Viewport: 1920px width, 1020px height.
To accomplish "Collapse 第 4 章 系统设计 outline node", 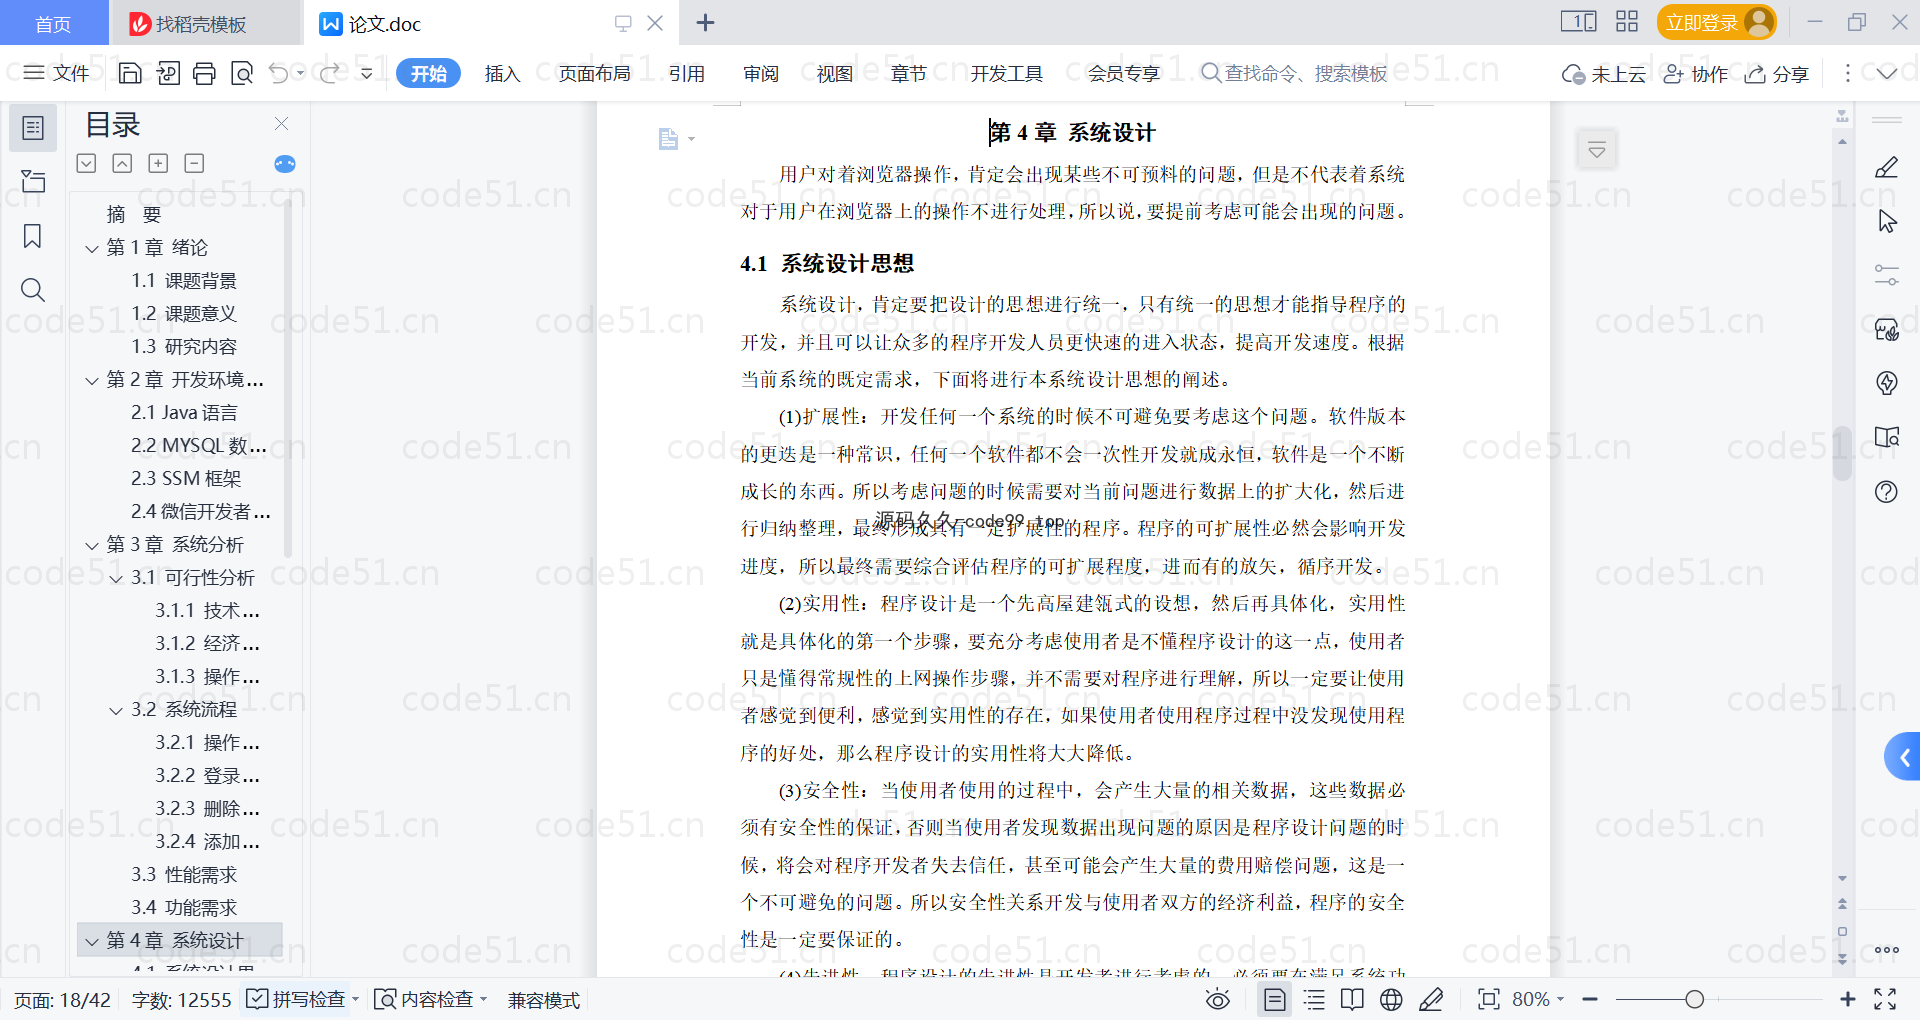I will pos(92,941).
